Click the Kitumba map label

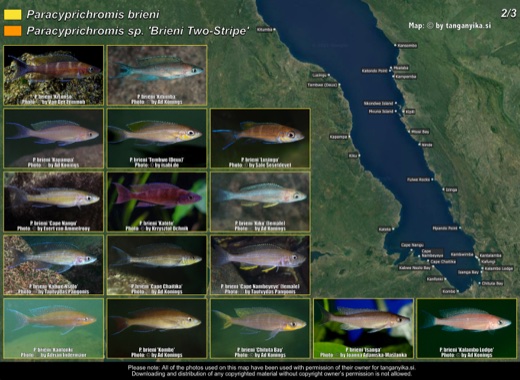[265, 30]
